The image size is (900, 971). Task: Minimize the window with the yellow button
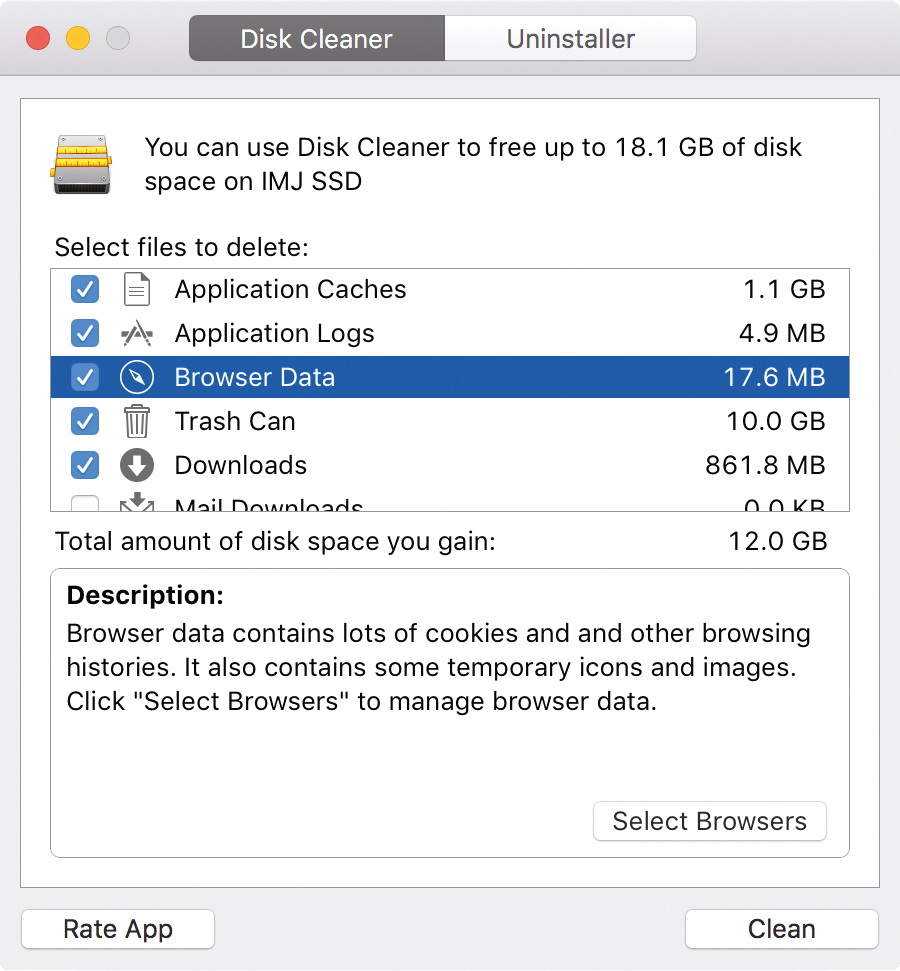pos(78,39)
